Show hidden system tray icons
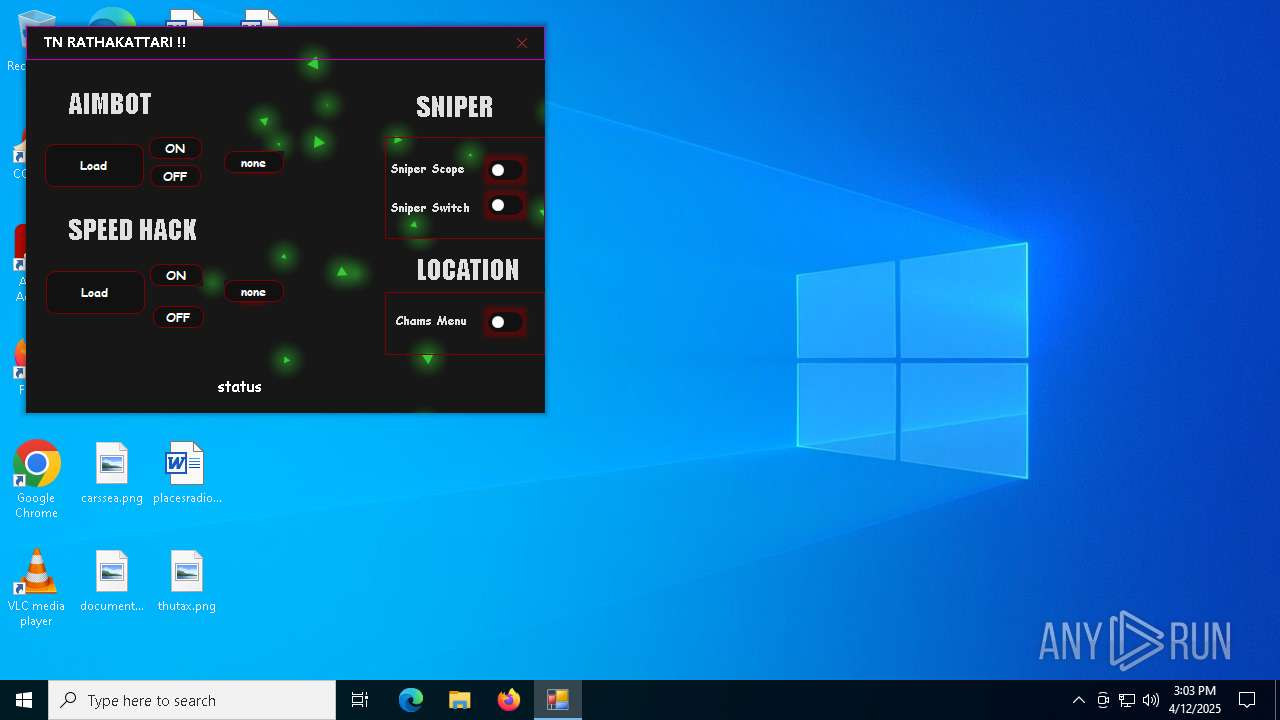This screenshot has height=720, width=1280. [1079, 700]
